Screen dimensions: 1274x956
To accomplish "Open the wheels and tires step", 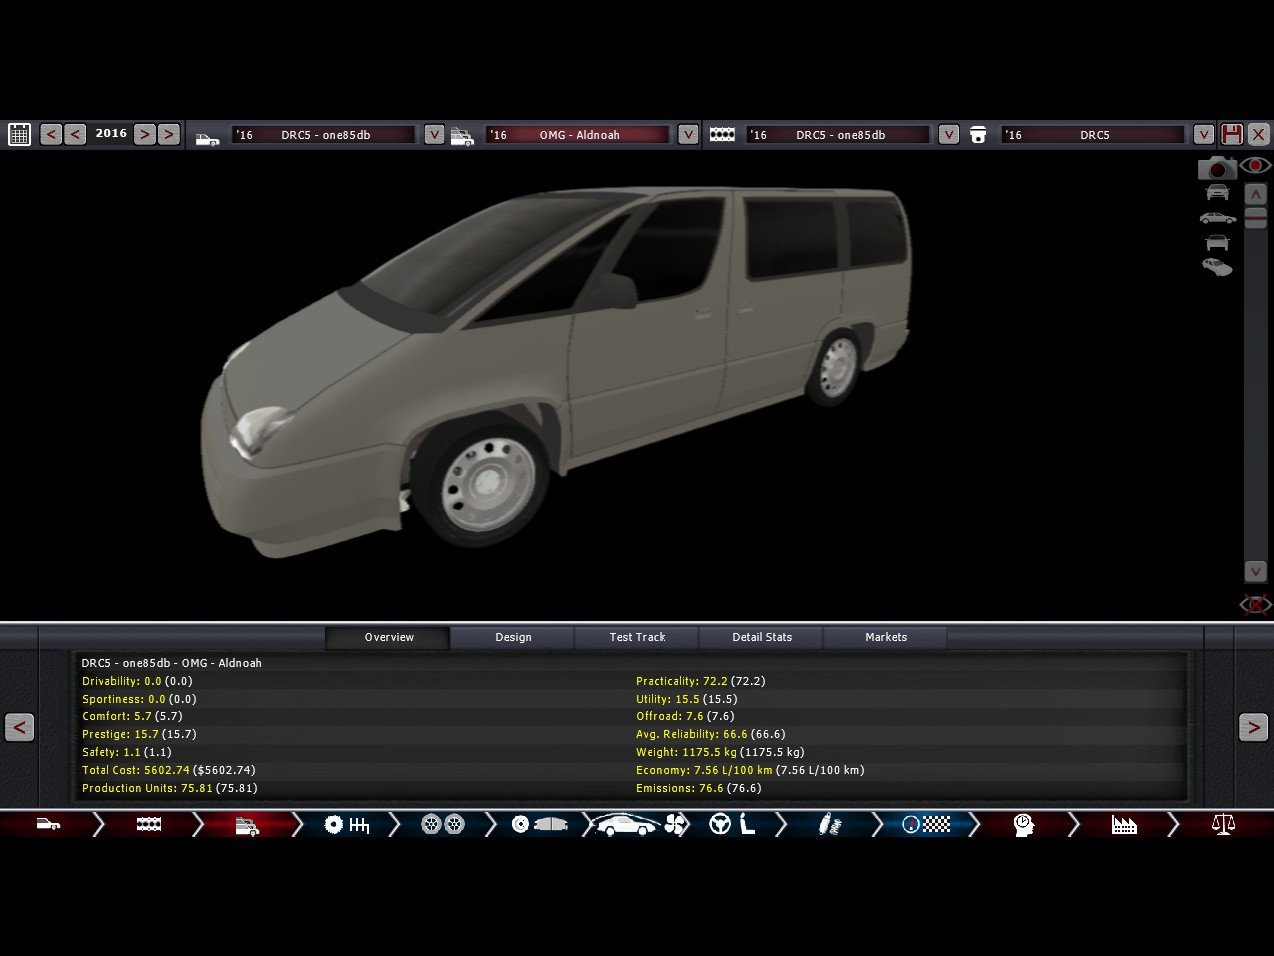I will coord(442,825).
